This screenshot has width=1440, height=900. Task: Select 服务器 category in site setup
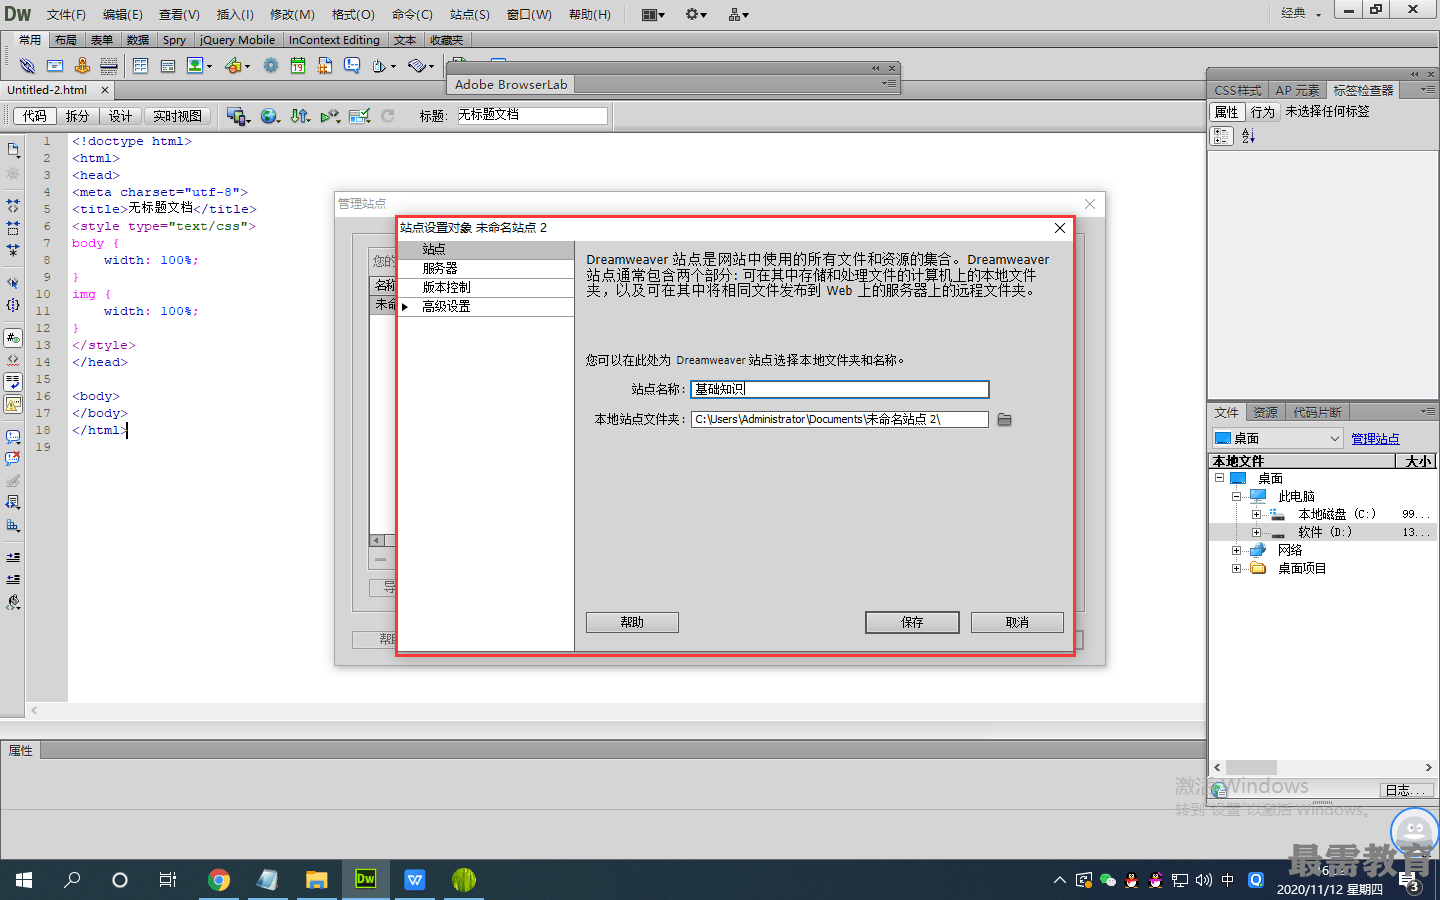point(486,268)
